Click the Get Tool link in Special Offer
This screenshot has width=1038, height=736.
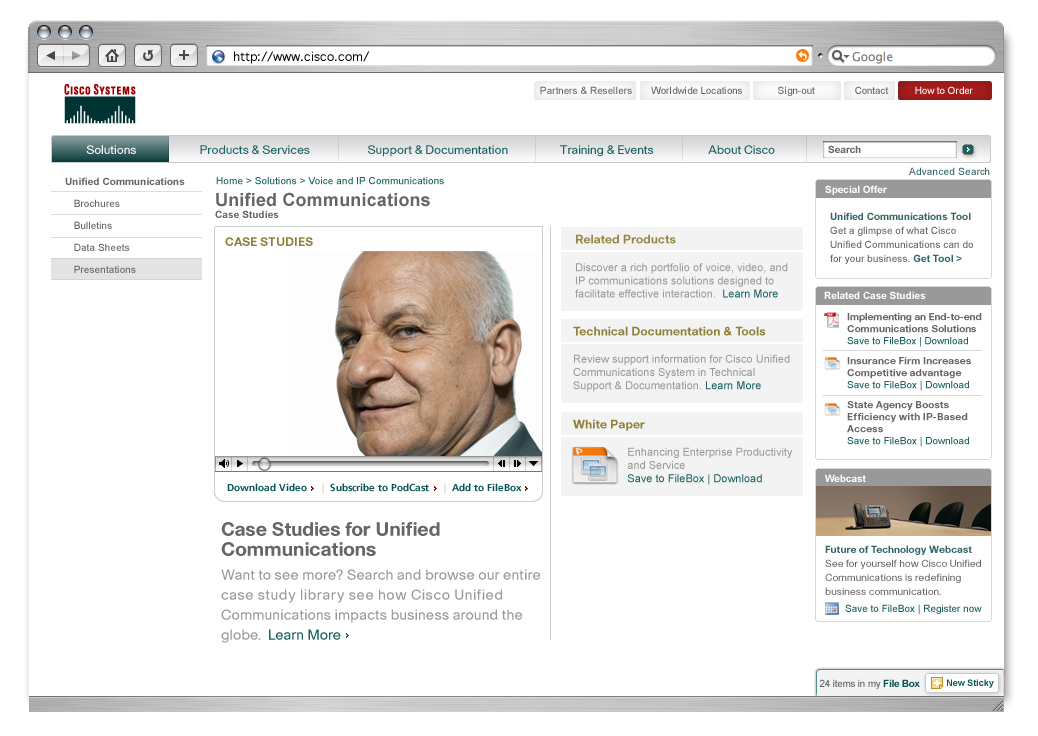[x=937, y=259]
